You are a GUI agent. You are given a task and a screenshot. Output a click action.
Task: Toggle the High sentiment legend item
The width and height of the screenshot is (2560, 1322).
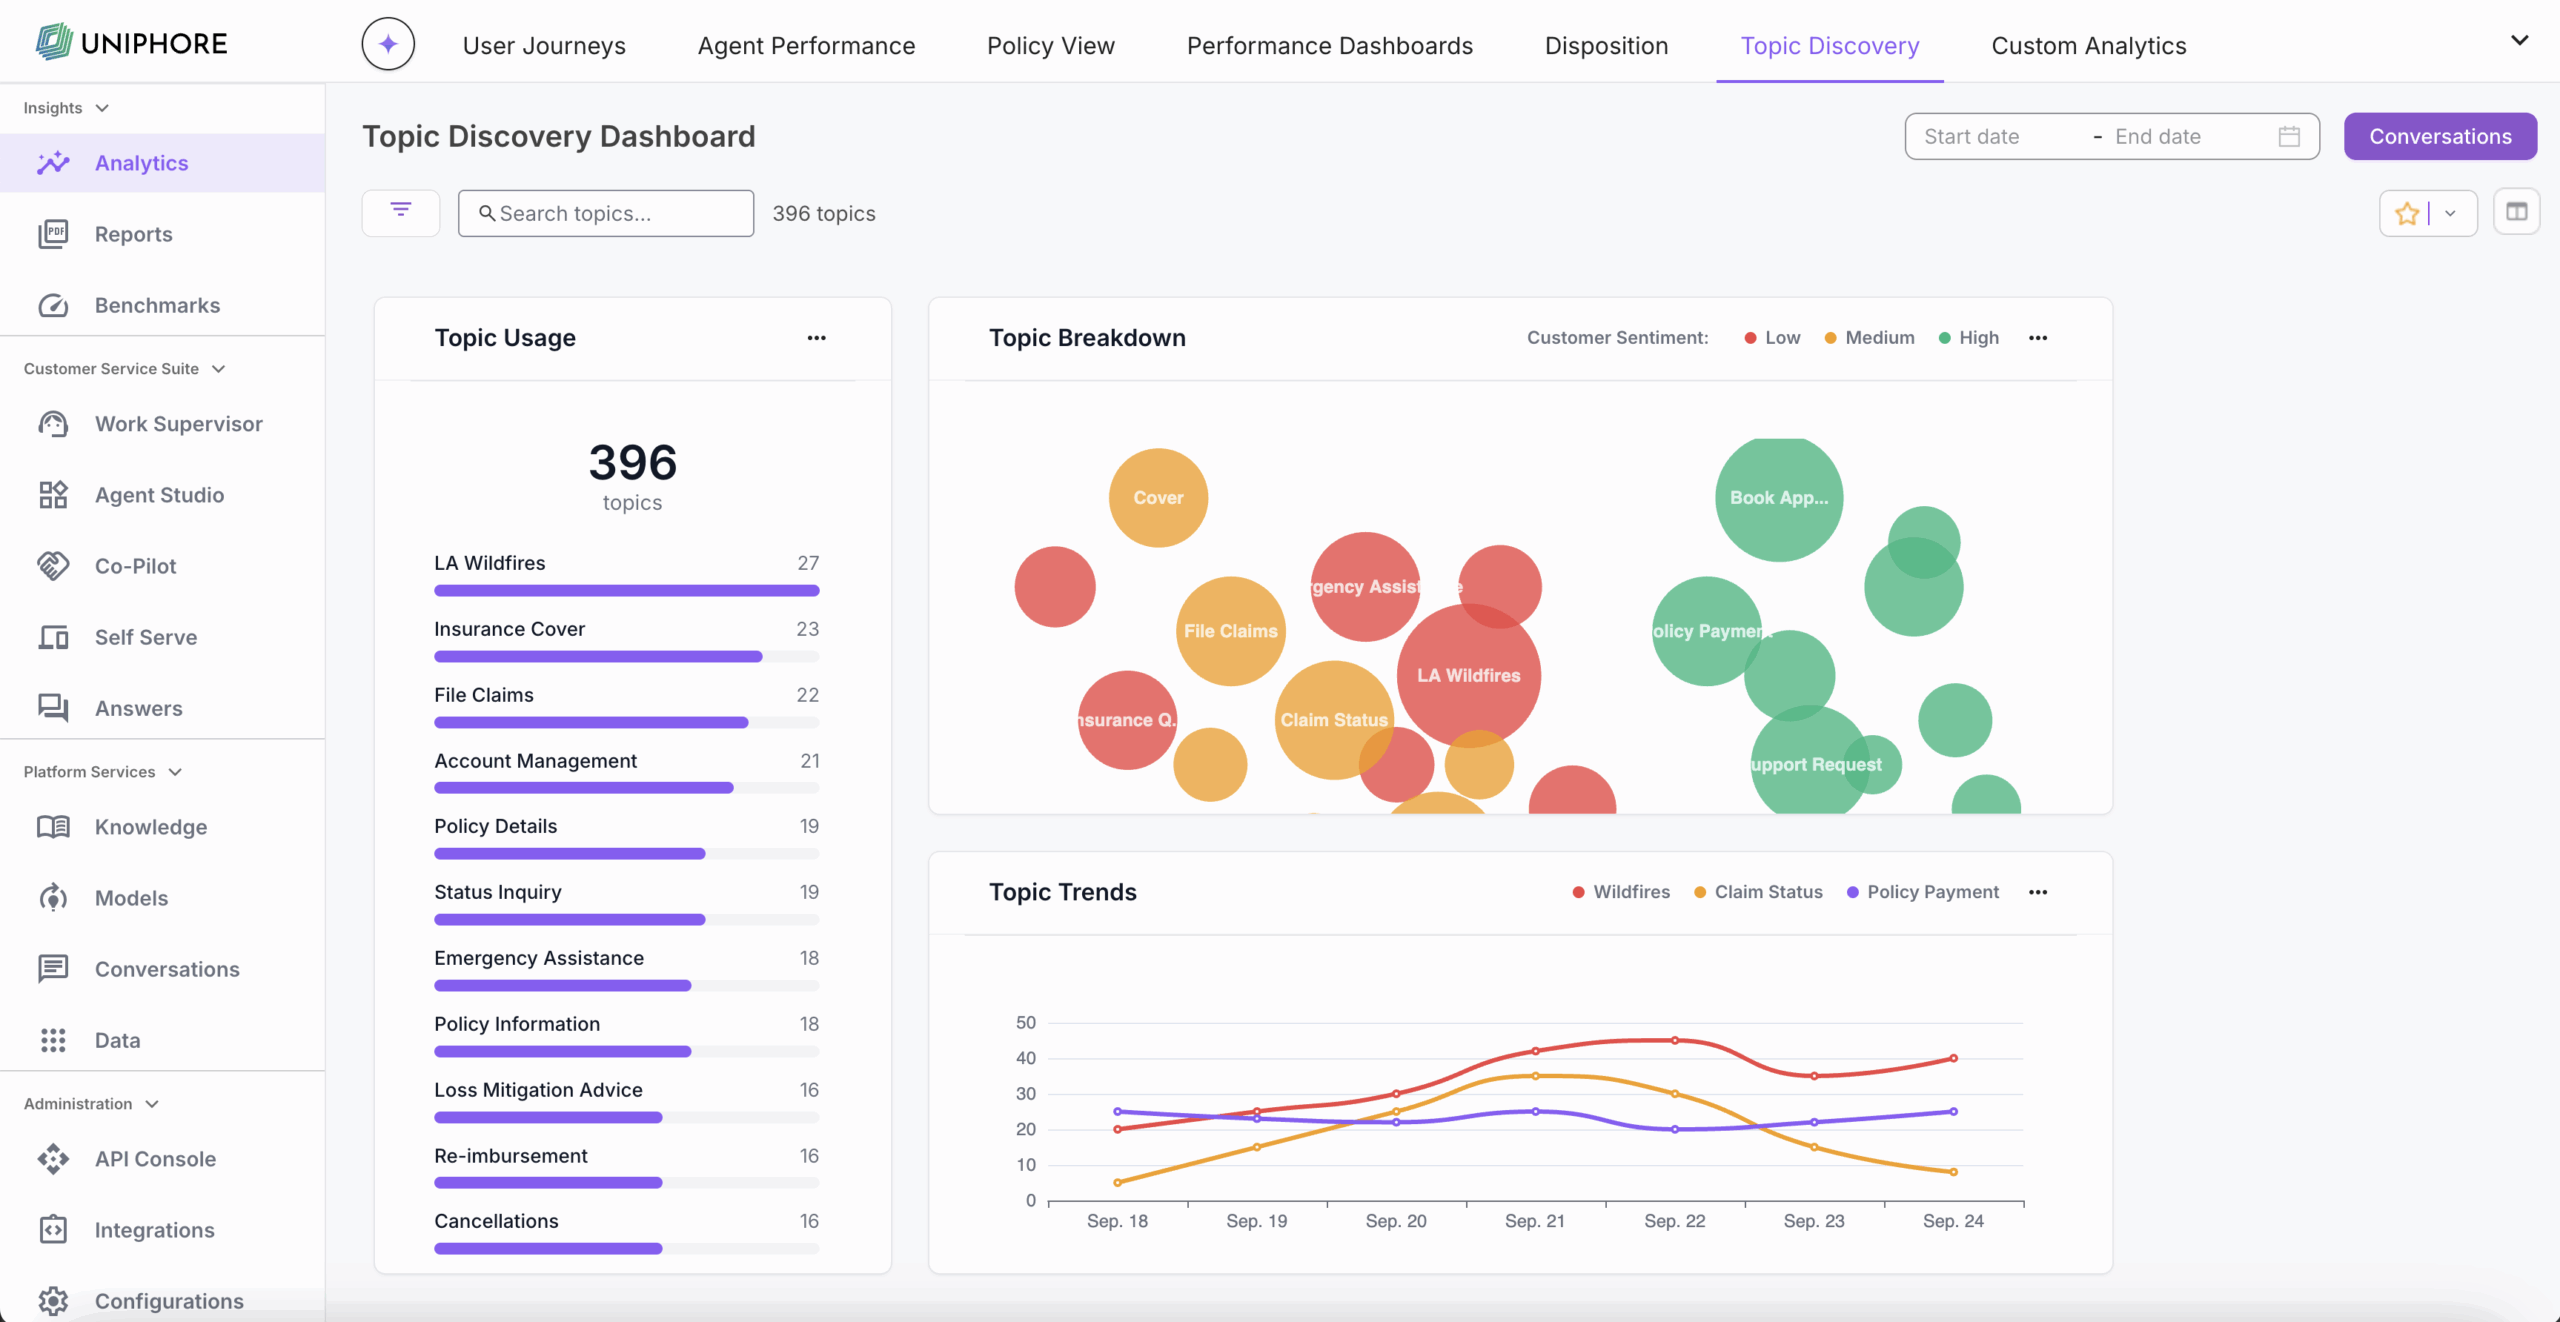tap(1968, 338)
